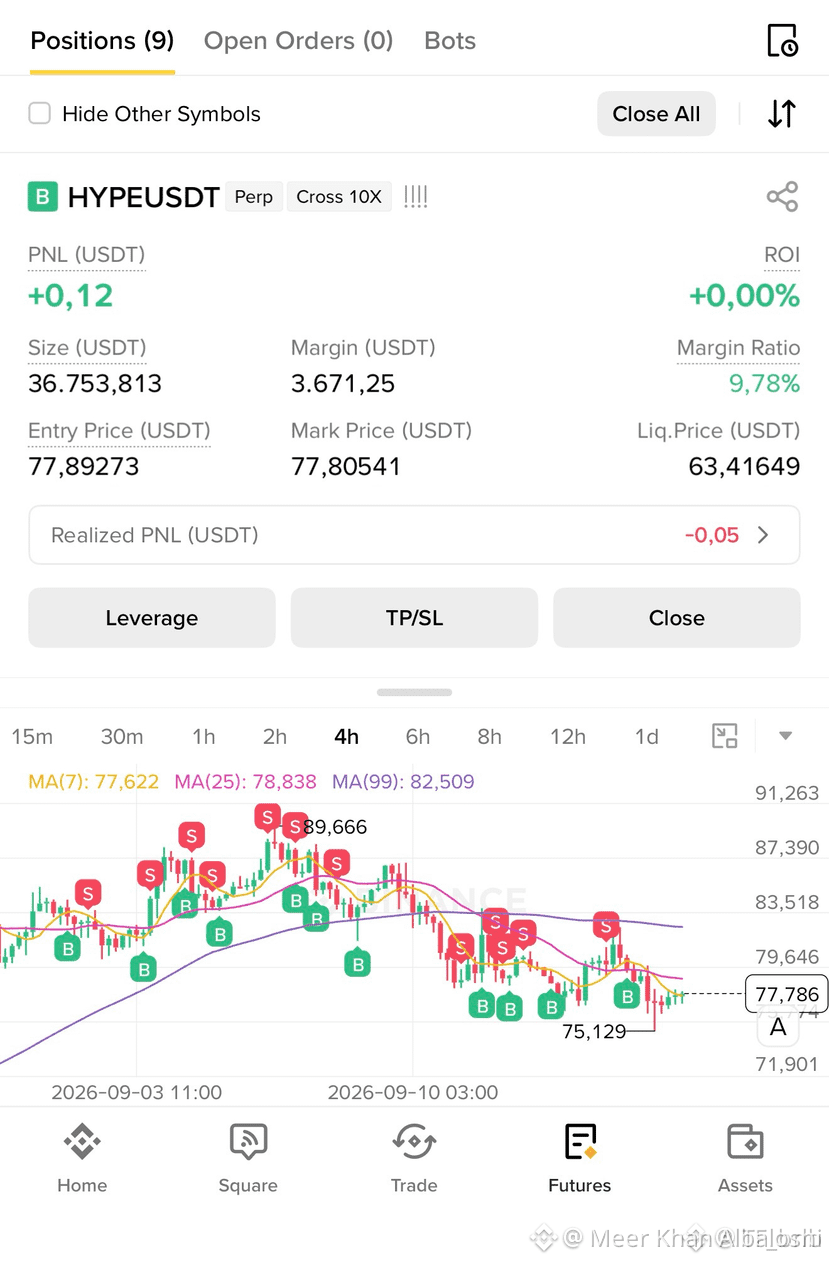Share the HYPEUSDT position
The height and width of the screenshot is (1263, 829).
(782, 196)
